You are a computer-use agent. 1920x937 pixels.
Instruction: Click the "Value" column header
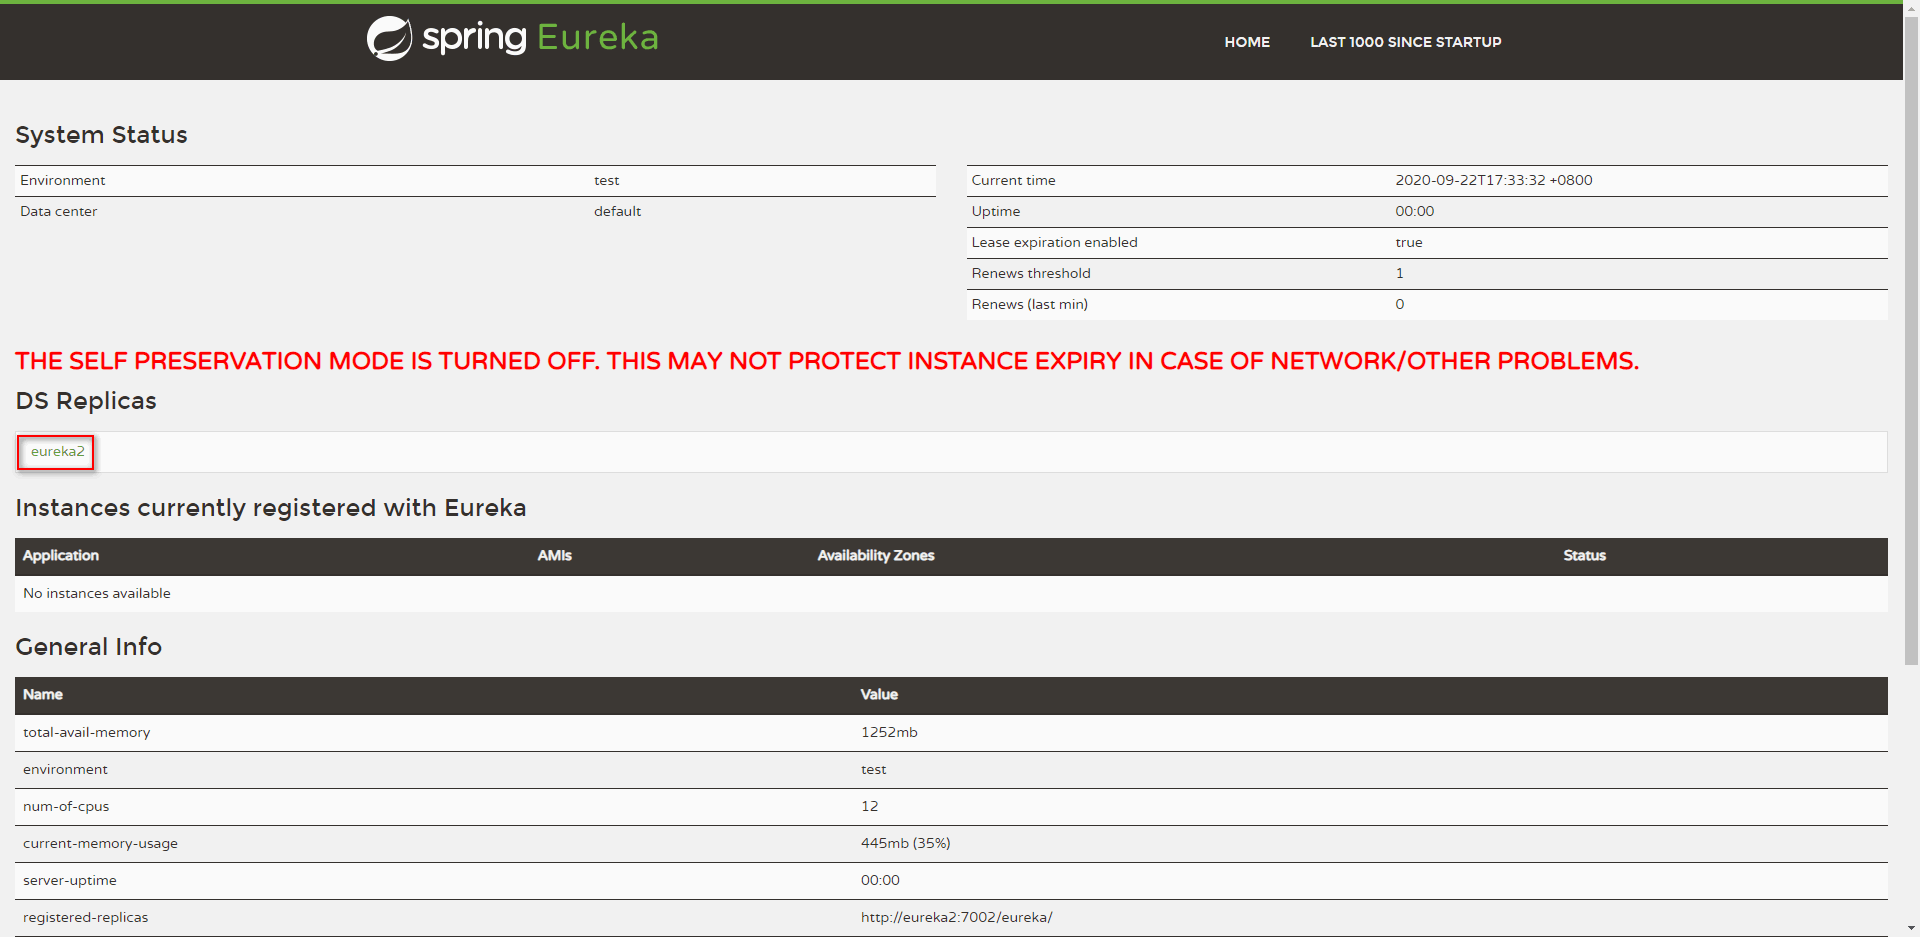click(x=880, y=695)
